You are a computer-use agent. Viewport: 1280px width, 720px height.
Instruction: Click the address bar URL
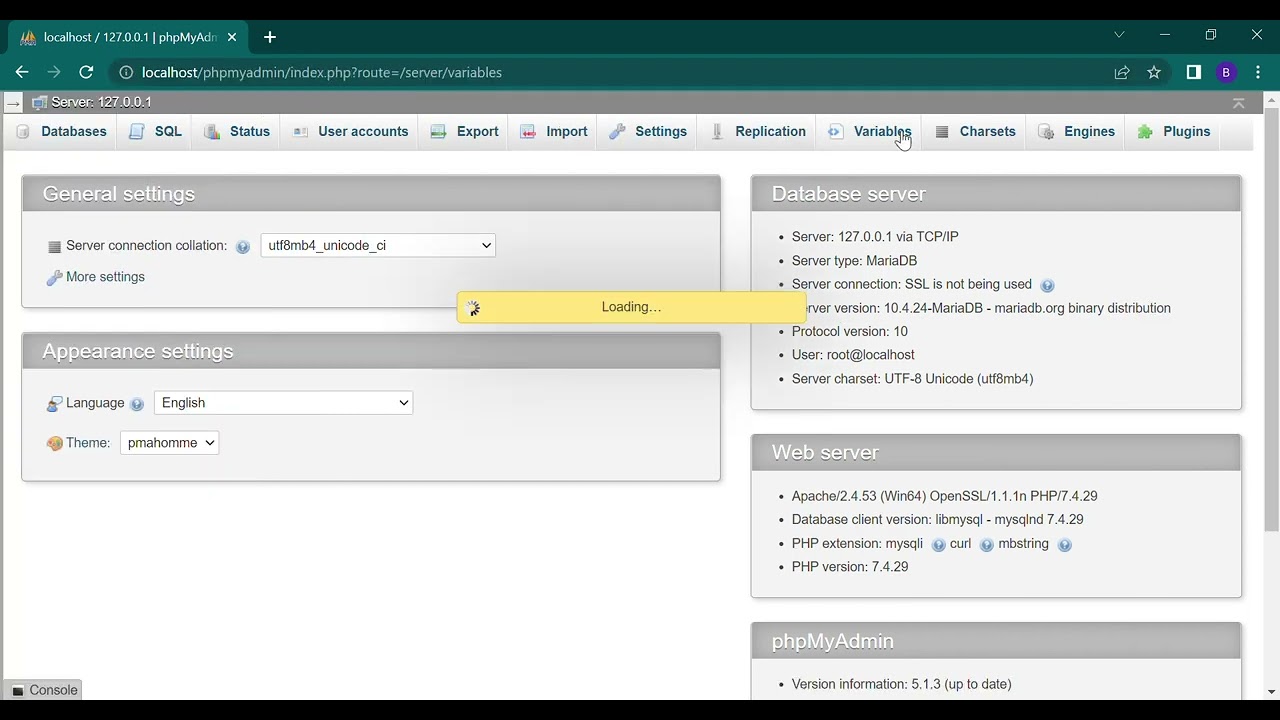[x=322, y=72]
